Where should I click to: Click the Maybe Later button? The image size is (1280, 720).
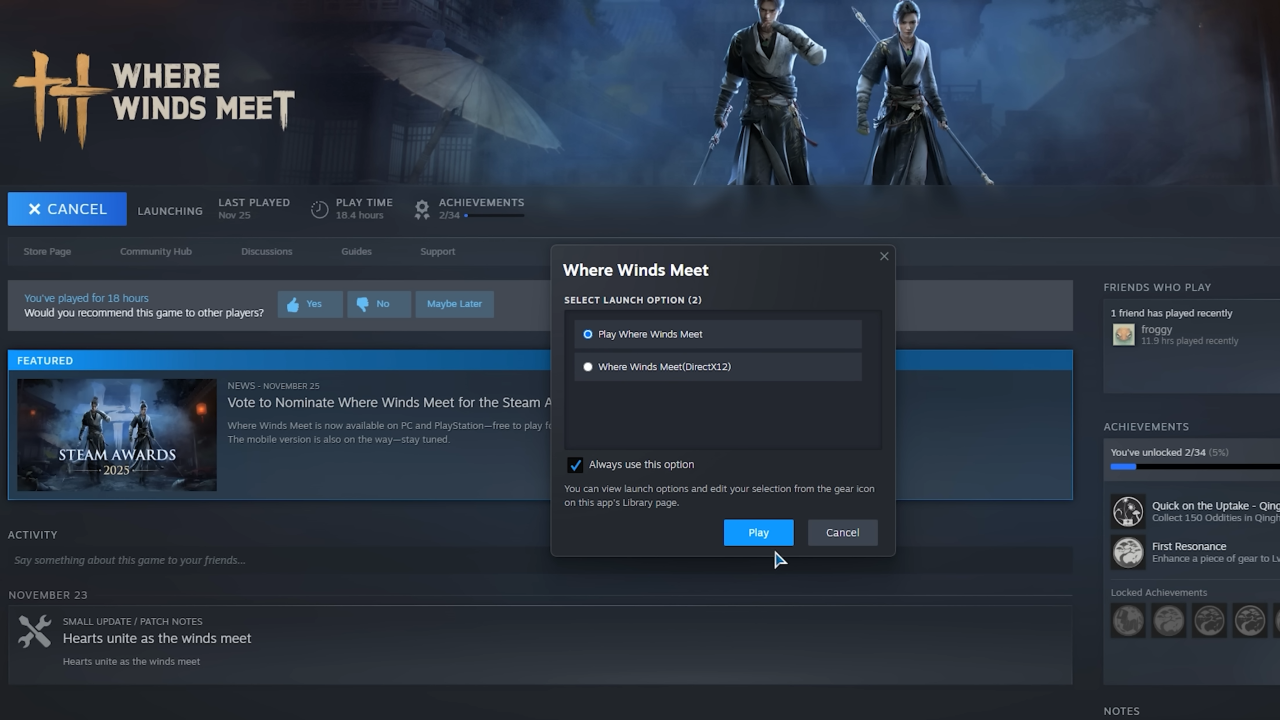455,304
